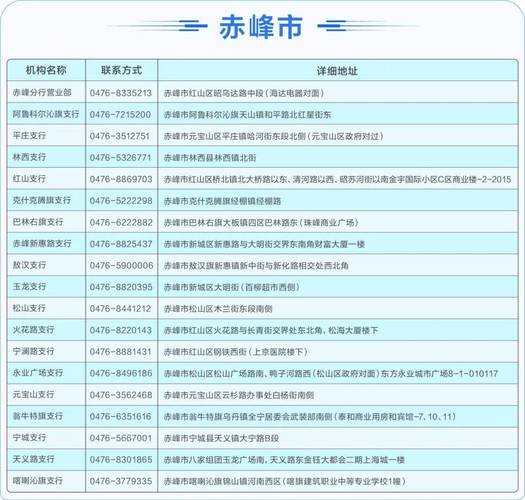Select the 巴林右旗支行 branch name
Viewport: 525px width, 500px height.
coord(38,222)
